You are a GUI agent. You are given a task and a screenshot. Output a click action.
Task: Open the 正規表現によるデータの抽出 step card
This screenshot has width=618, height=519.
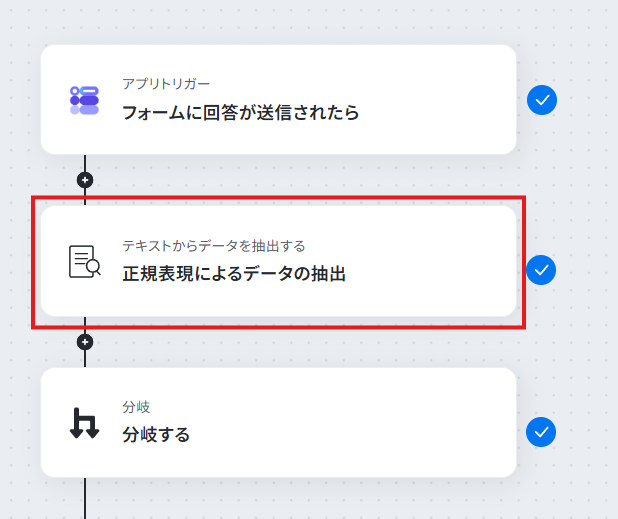pyautogui.click(x=279, y=261)
